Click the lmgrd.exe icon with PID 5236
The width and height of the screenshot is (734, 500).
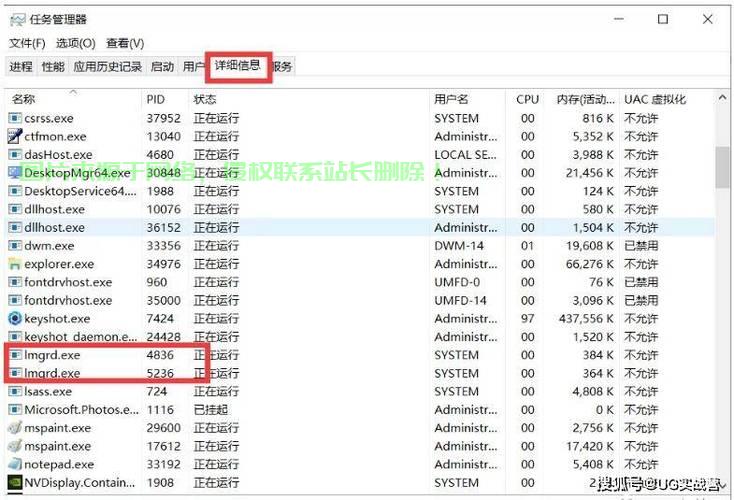pyautogui.click(x=15, y=373)
